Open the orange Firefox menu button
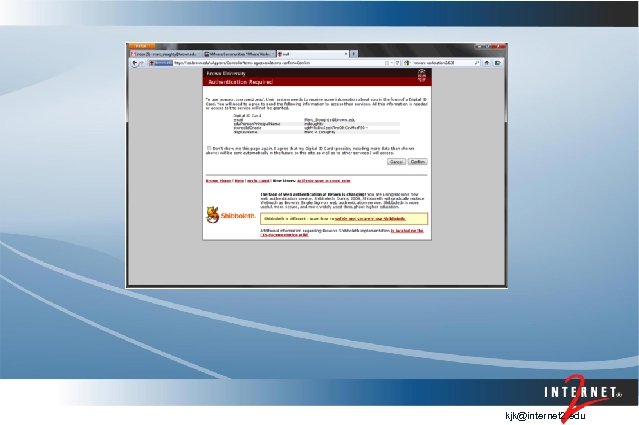The image size is (639, 425). tap(142, 46)
